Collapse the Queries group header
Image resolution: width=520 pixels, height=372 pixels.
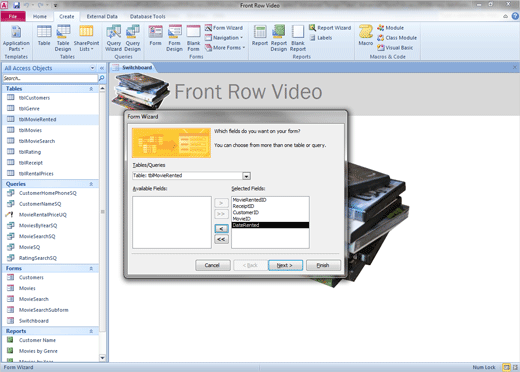point(91,184)
